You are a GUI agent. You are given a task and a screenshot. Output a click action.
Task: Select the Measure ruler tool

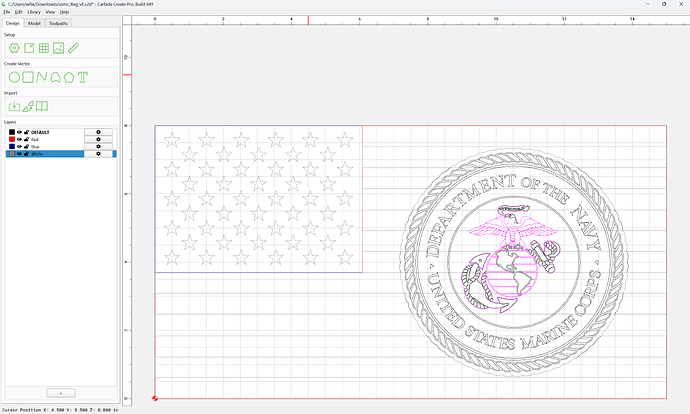73,48
